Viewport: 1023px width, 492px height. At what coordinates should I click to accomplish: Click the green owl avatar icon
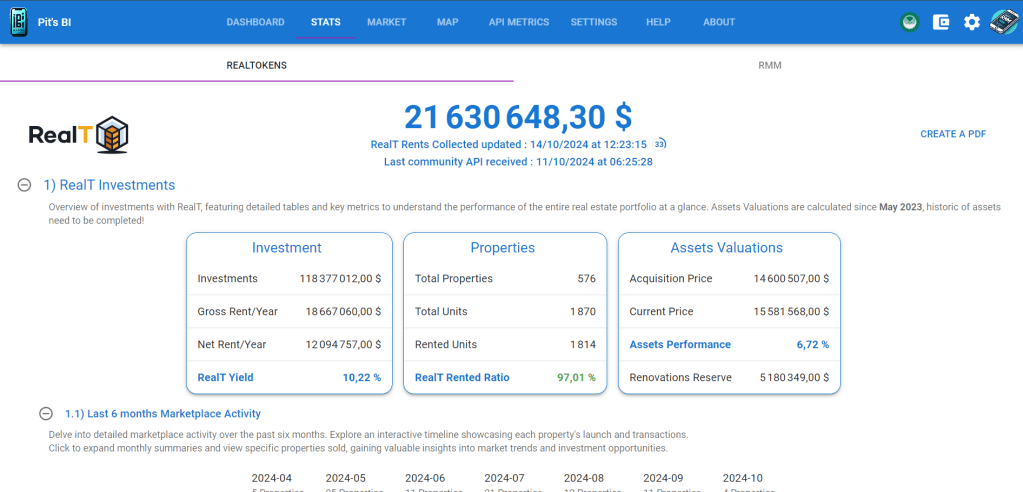pyautogui.click(x=909, y=22)
